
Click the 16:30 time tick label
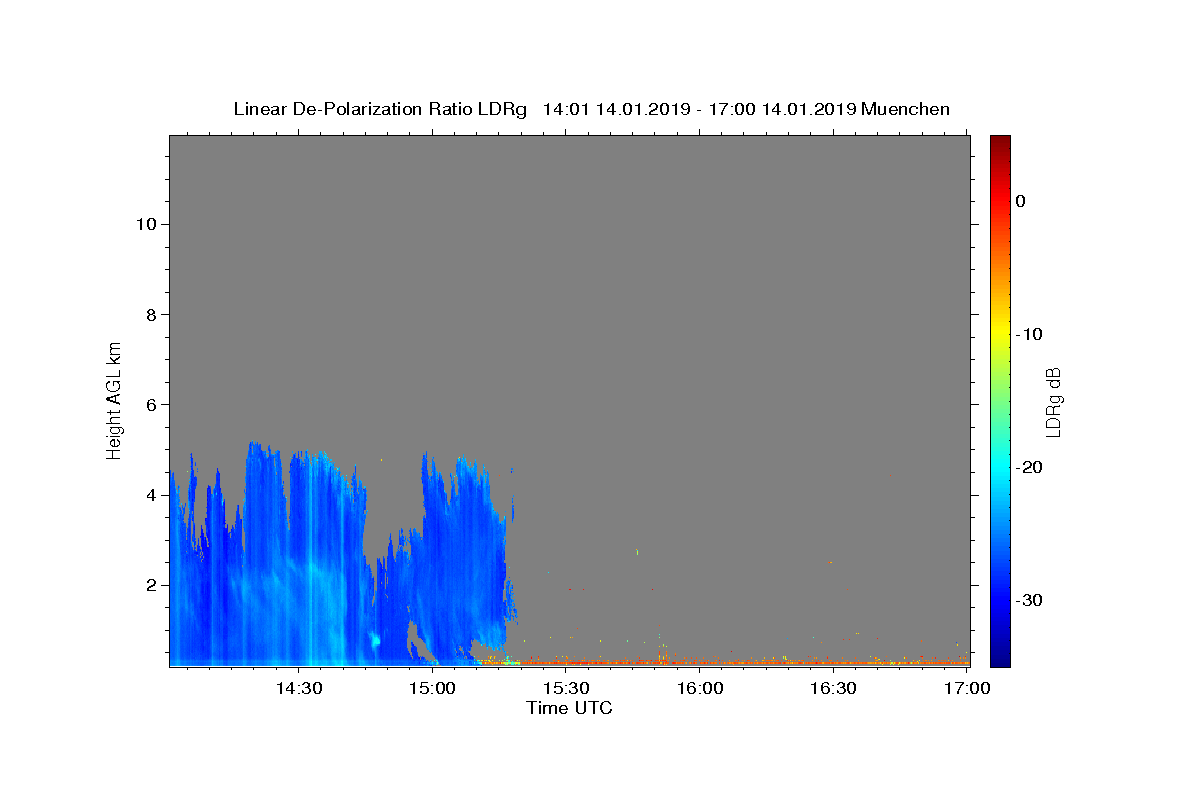click(x=833, y=688)
